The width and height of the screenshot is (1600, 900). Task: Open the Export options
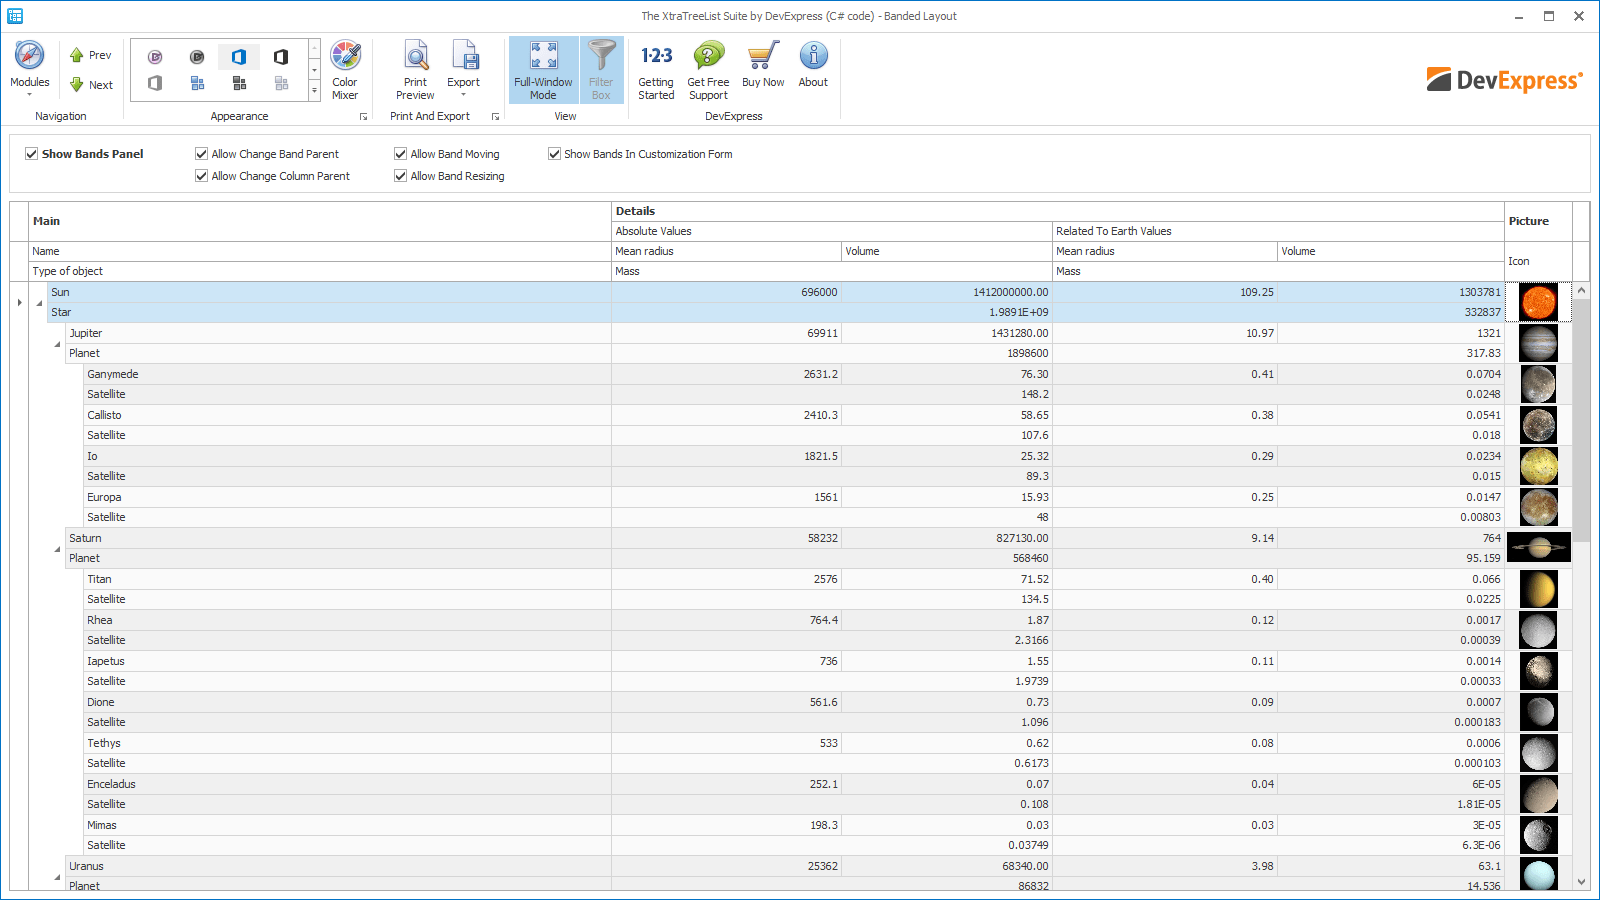463,70
